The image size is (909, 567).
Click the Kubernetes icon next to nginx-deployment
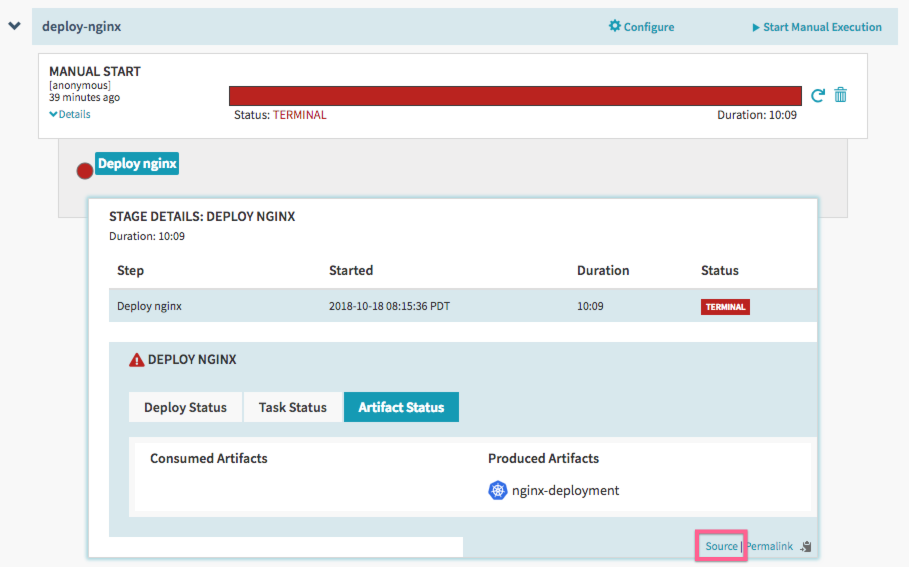click(x=498, y=490)
